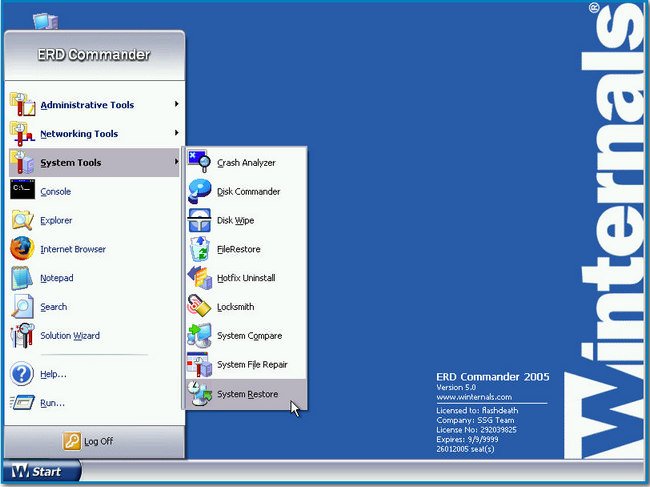
Task: Click the Crash Analyzer icon
Action: [199, 162]
